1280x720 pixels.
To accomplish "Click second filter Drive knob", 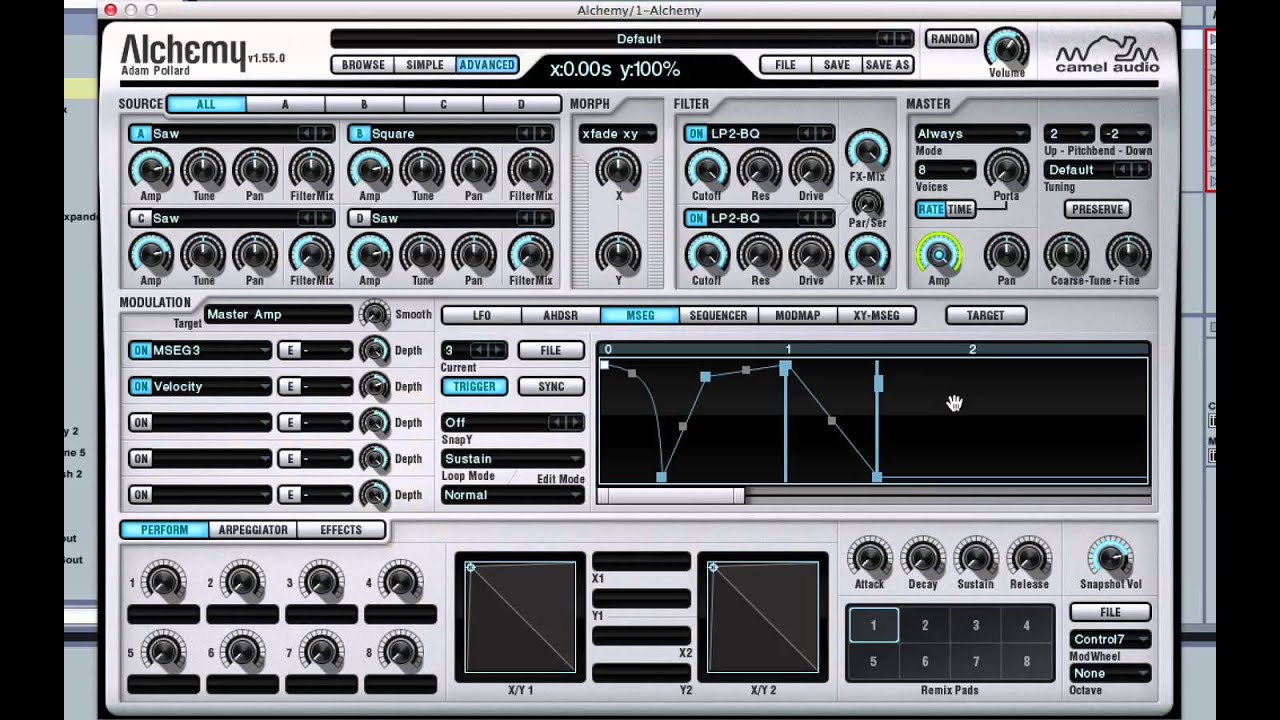I will (x=811, y=254).
